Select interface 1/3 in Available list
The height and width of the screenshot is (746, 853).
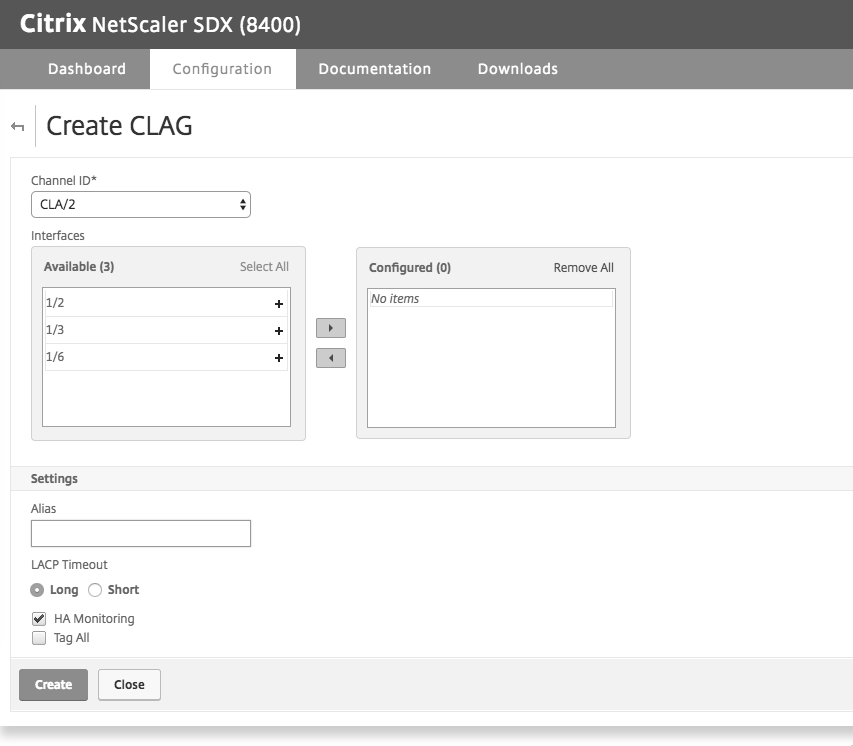click(x=166, y=330)
